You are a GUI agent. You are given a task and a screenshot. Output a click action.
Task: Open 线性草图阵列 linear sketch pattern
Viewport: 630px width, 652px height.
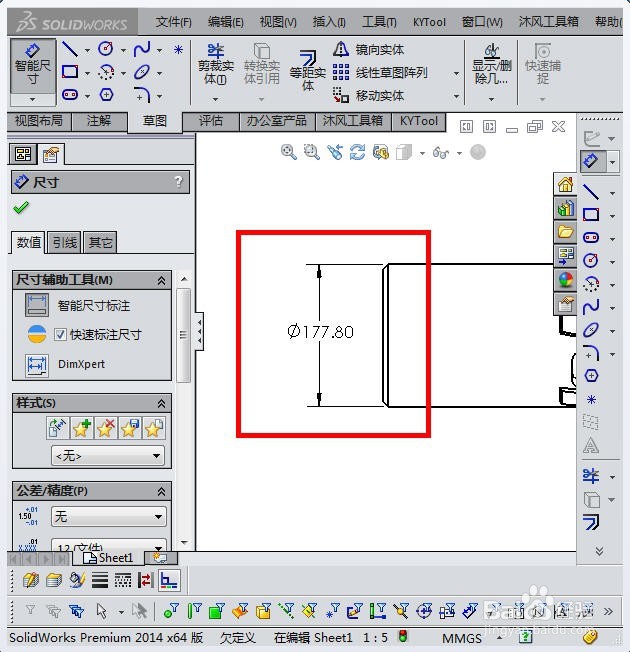point(380,73)
